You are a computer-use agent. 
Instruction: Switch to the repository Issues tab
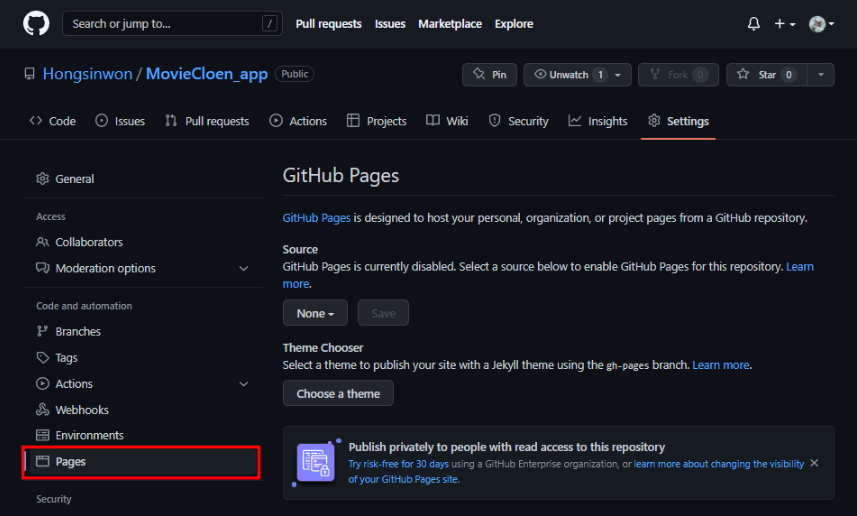pos(120,121)
